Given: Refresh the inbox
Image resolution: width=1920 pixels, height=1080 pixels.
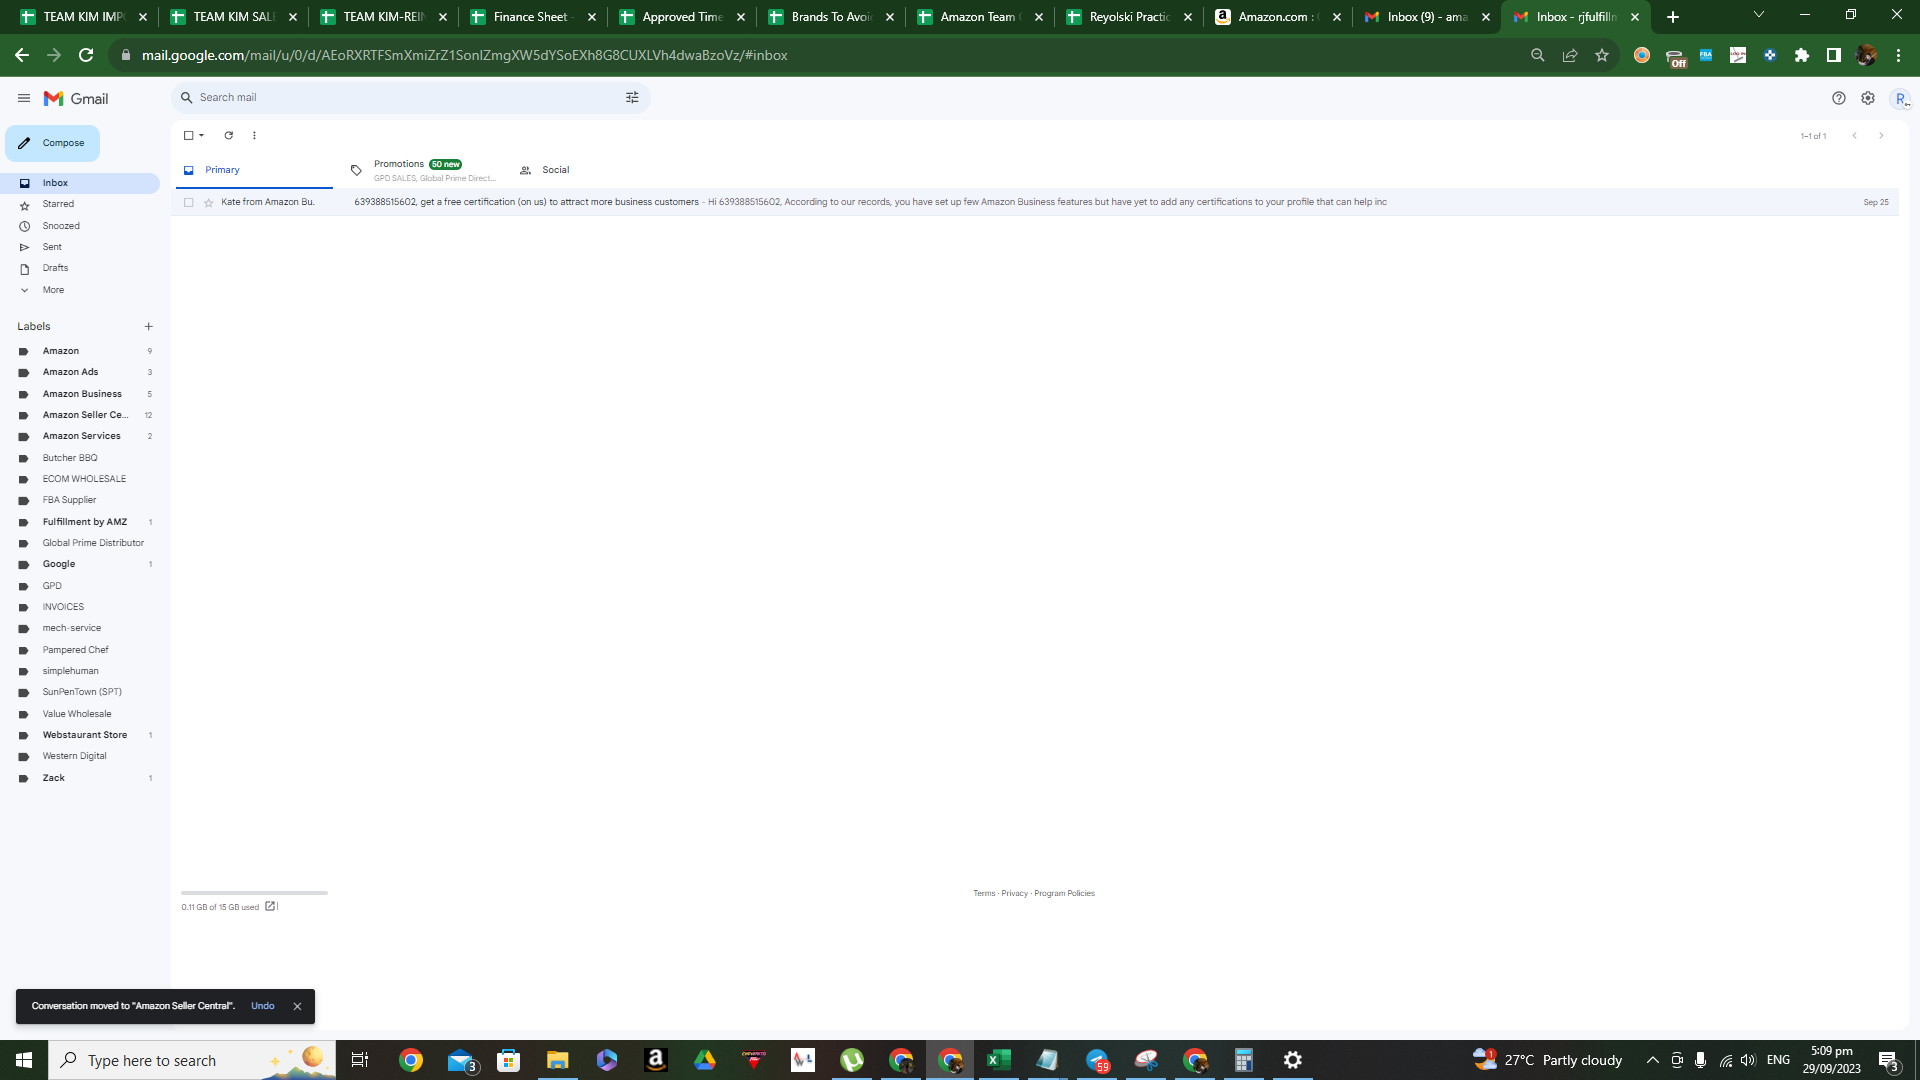Looking at the screenshot, I should pyautogui.click(x=229, y=135).
